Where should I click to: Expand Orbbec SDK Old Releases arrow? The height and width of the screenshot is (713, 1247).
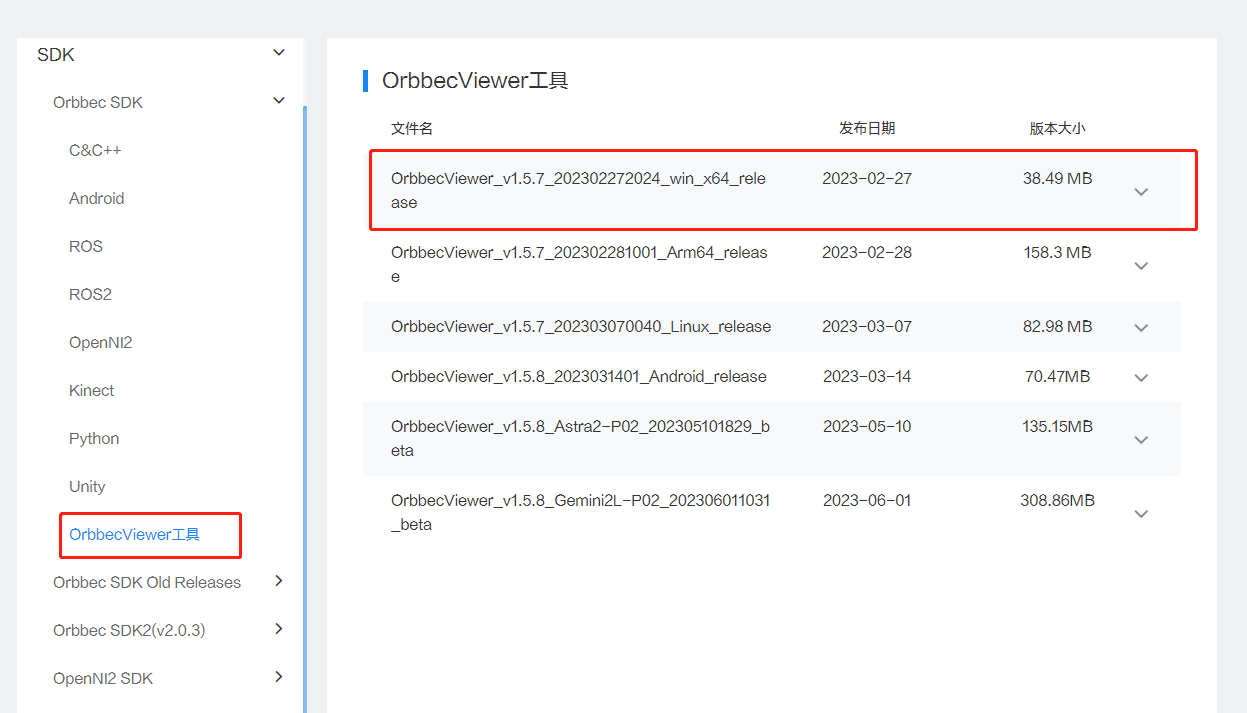click(x=279, y=581)
